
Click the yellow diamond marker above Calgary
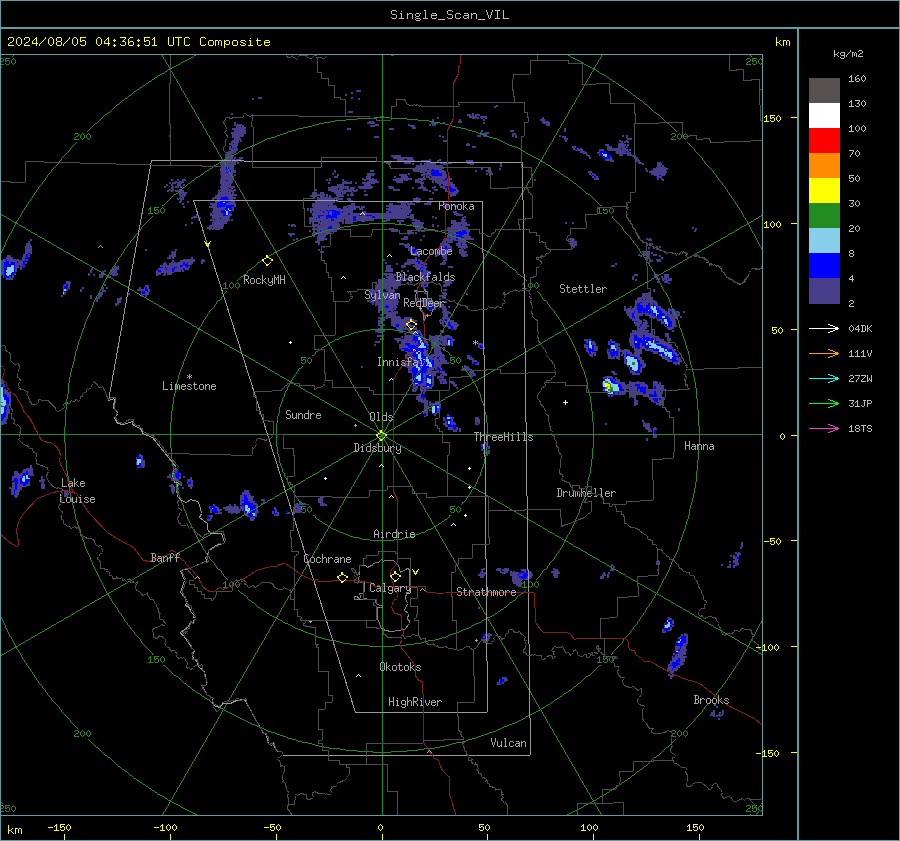click(x=395, y=576)
